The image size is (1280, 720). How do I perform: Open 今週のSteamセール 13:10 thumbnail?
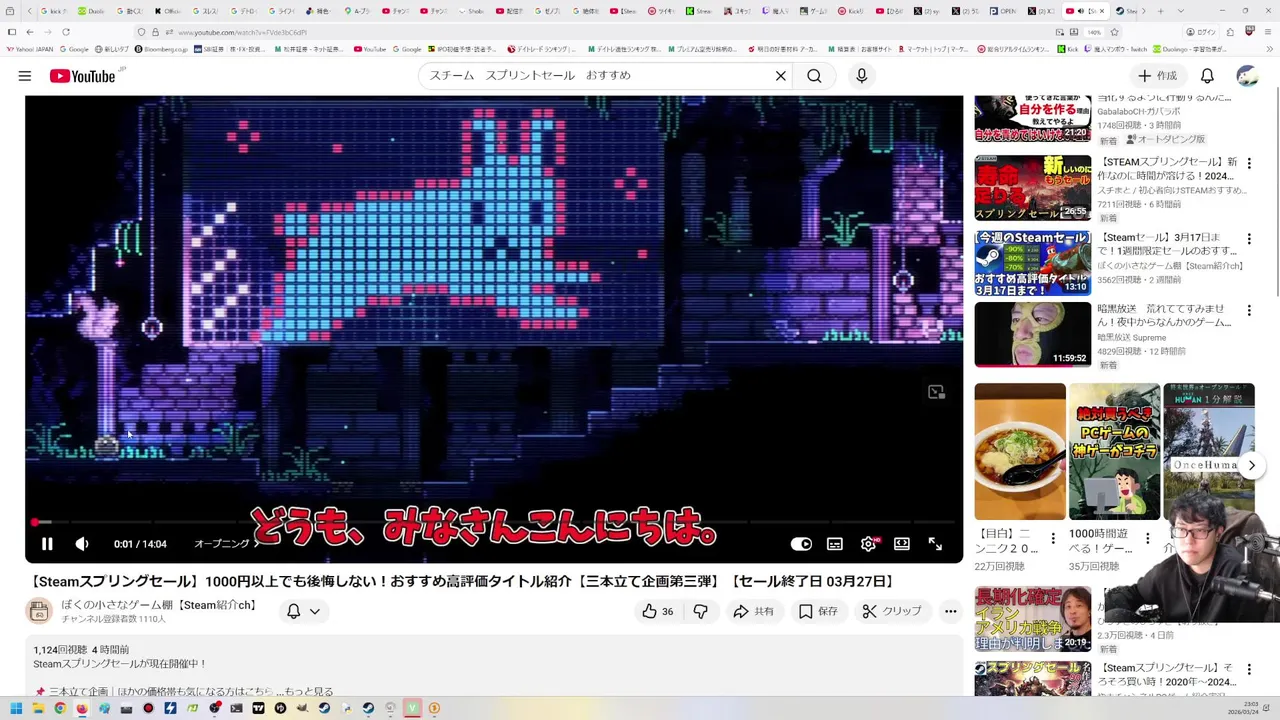1033,263
